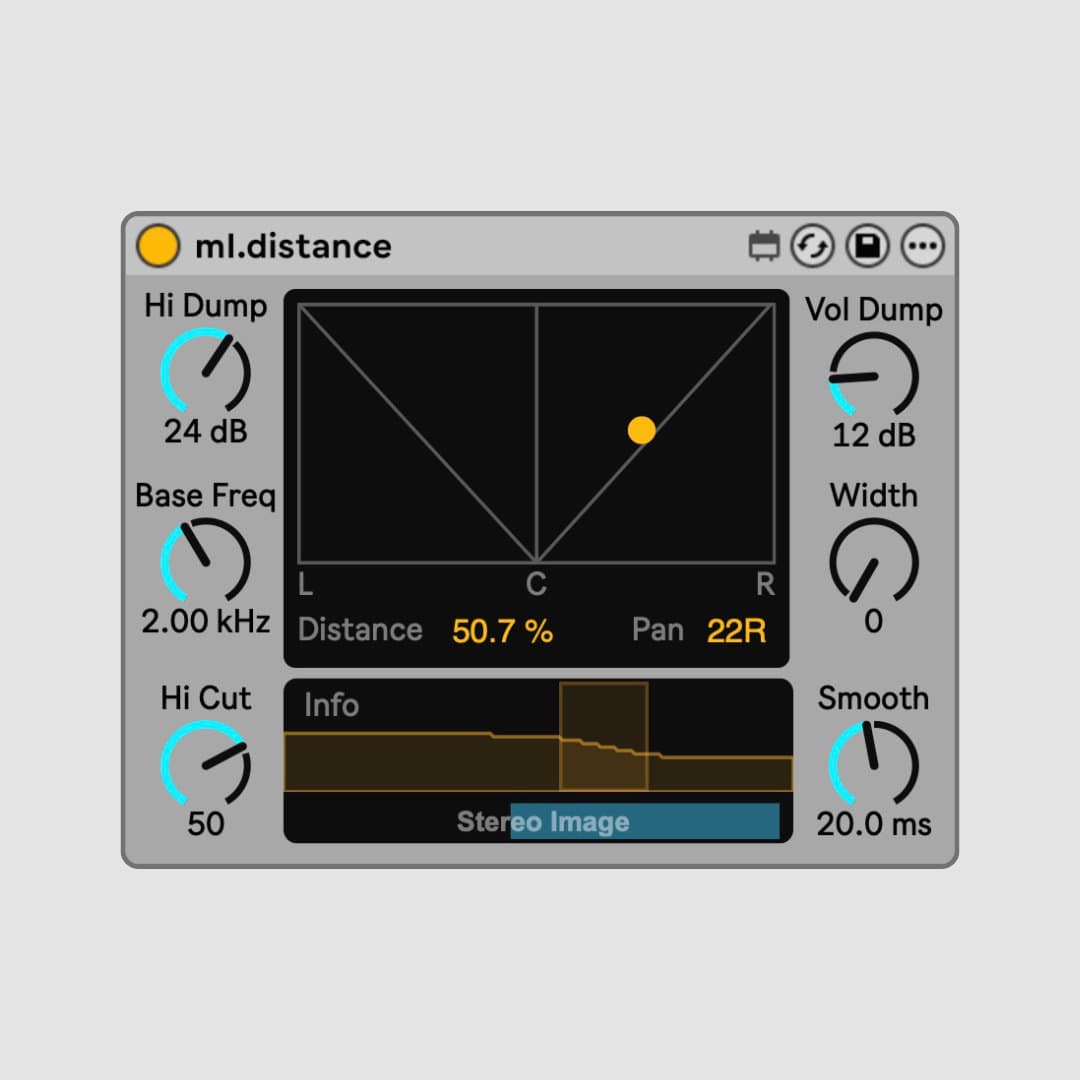
Task: Click the ml.distance title bar
Action: tap(290, 246)
